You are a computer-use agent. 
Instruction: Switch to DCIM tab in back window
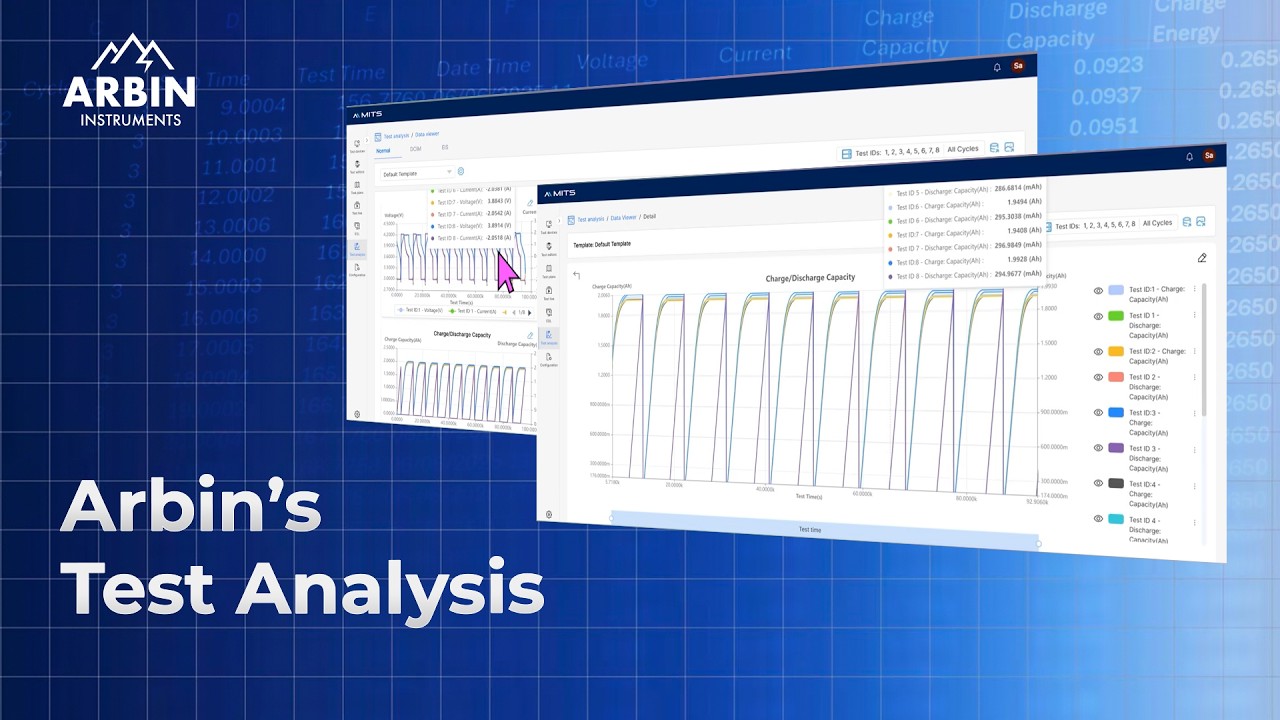[x=415, y=149]
